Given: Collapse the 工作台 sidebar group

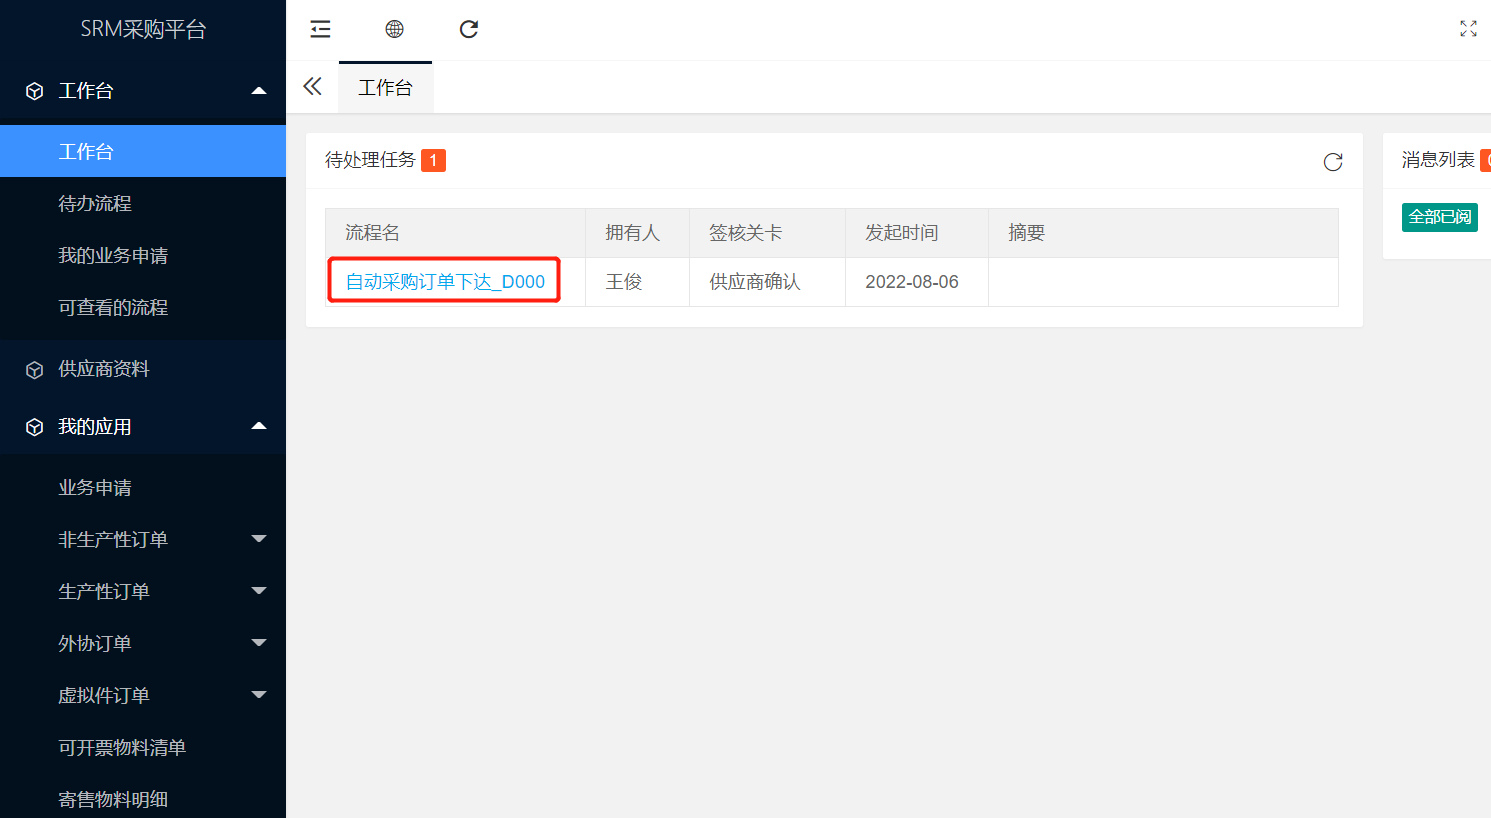Looking at the screenshot, I should [x=259, y=91].
